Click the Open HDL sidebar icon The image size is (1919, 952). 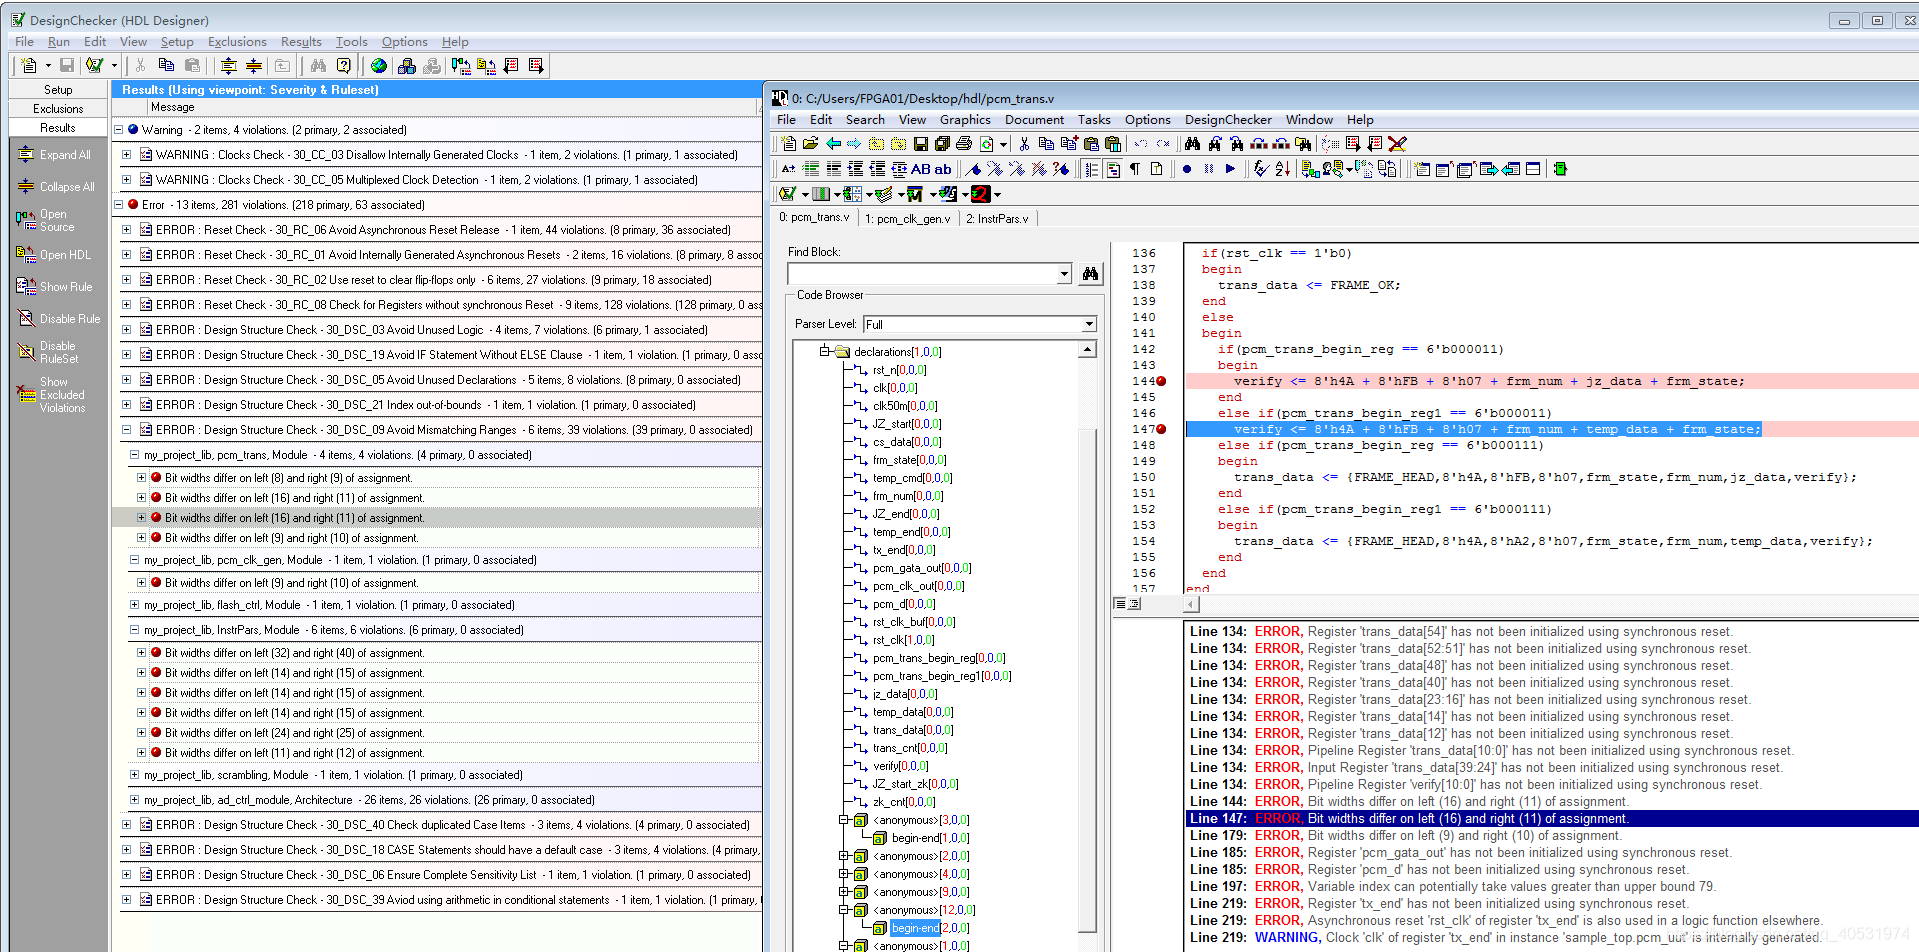point(26,255)
